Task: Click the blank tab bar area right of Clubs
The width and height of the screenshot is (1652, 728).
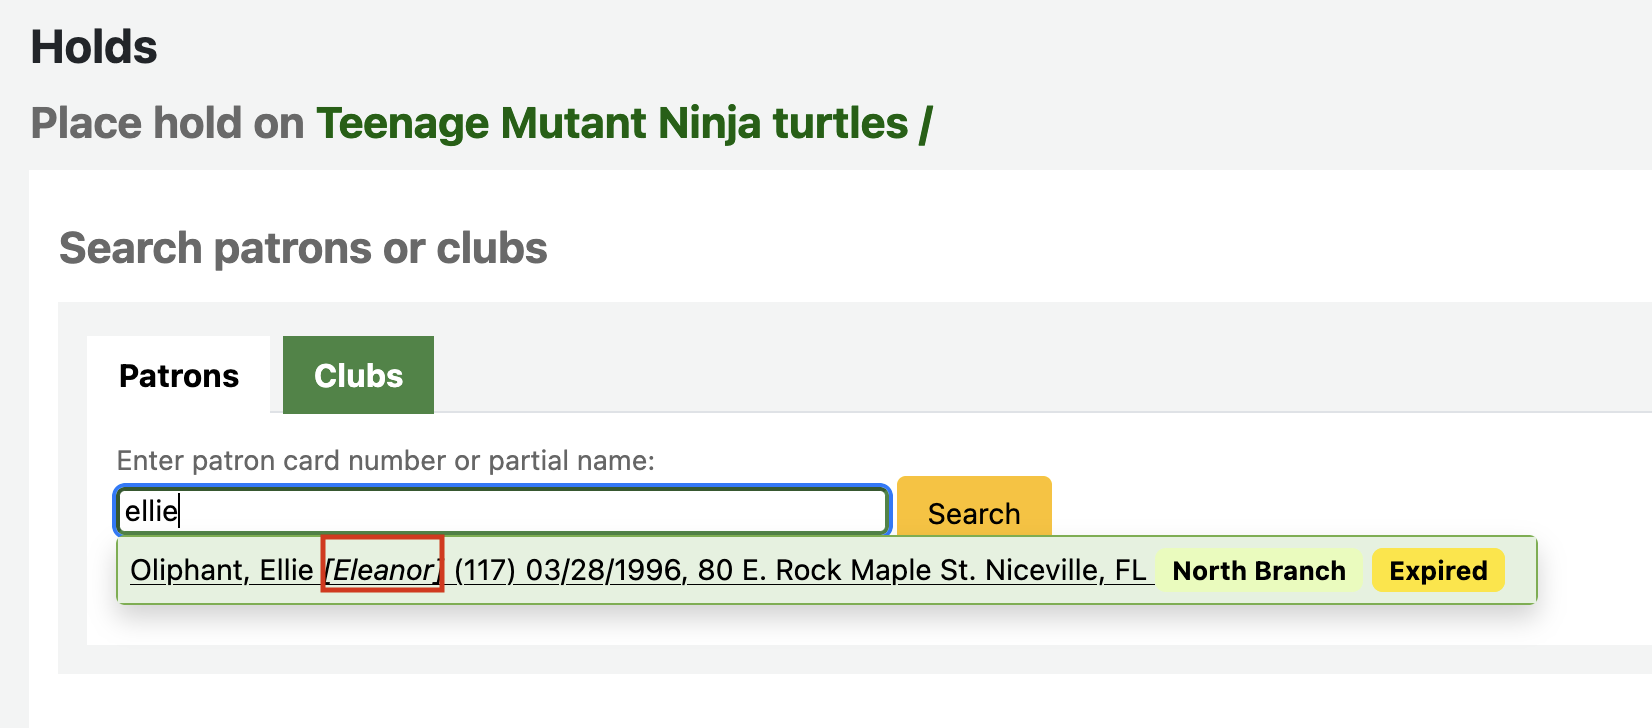Action: coord(1000,376)
